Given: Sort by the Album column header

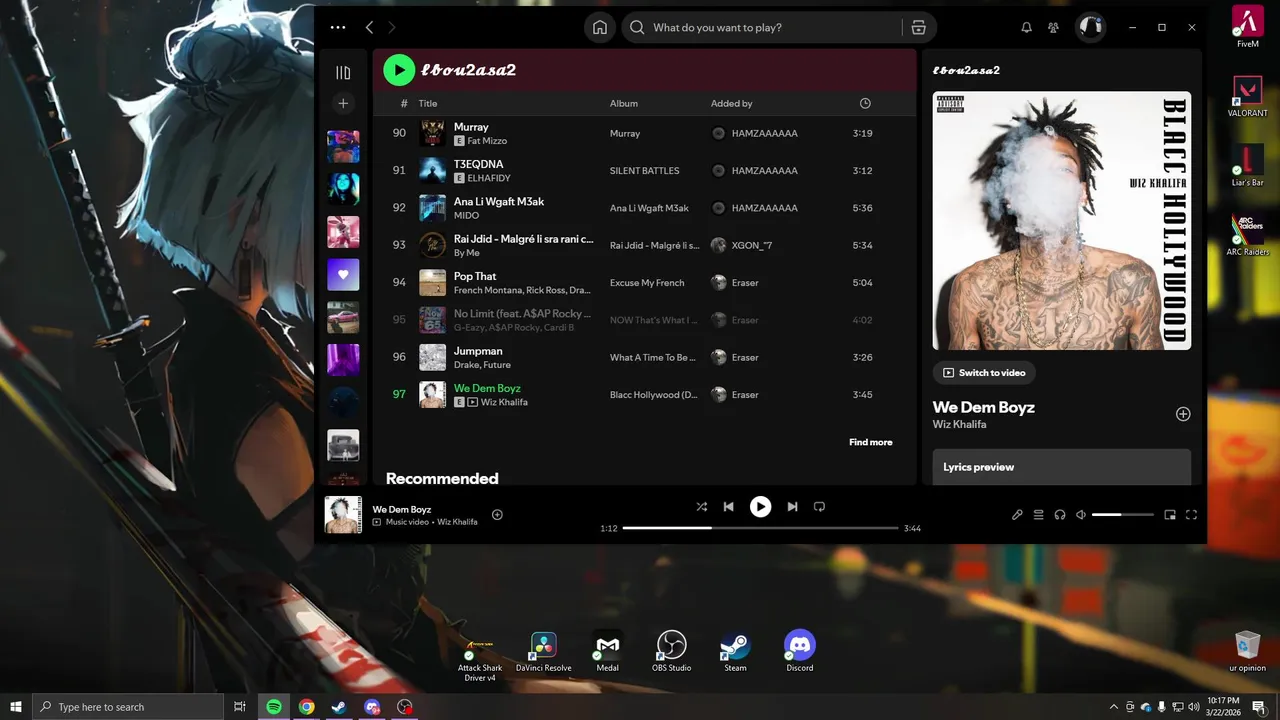Looking at the screenshot, I should pos(624,104).
